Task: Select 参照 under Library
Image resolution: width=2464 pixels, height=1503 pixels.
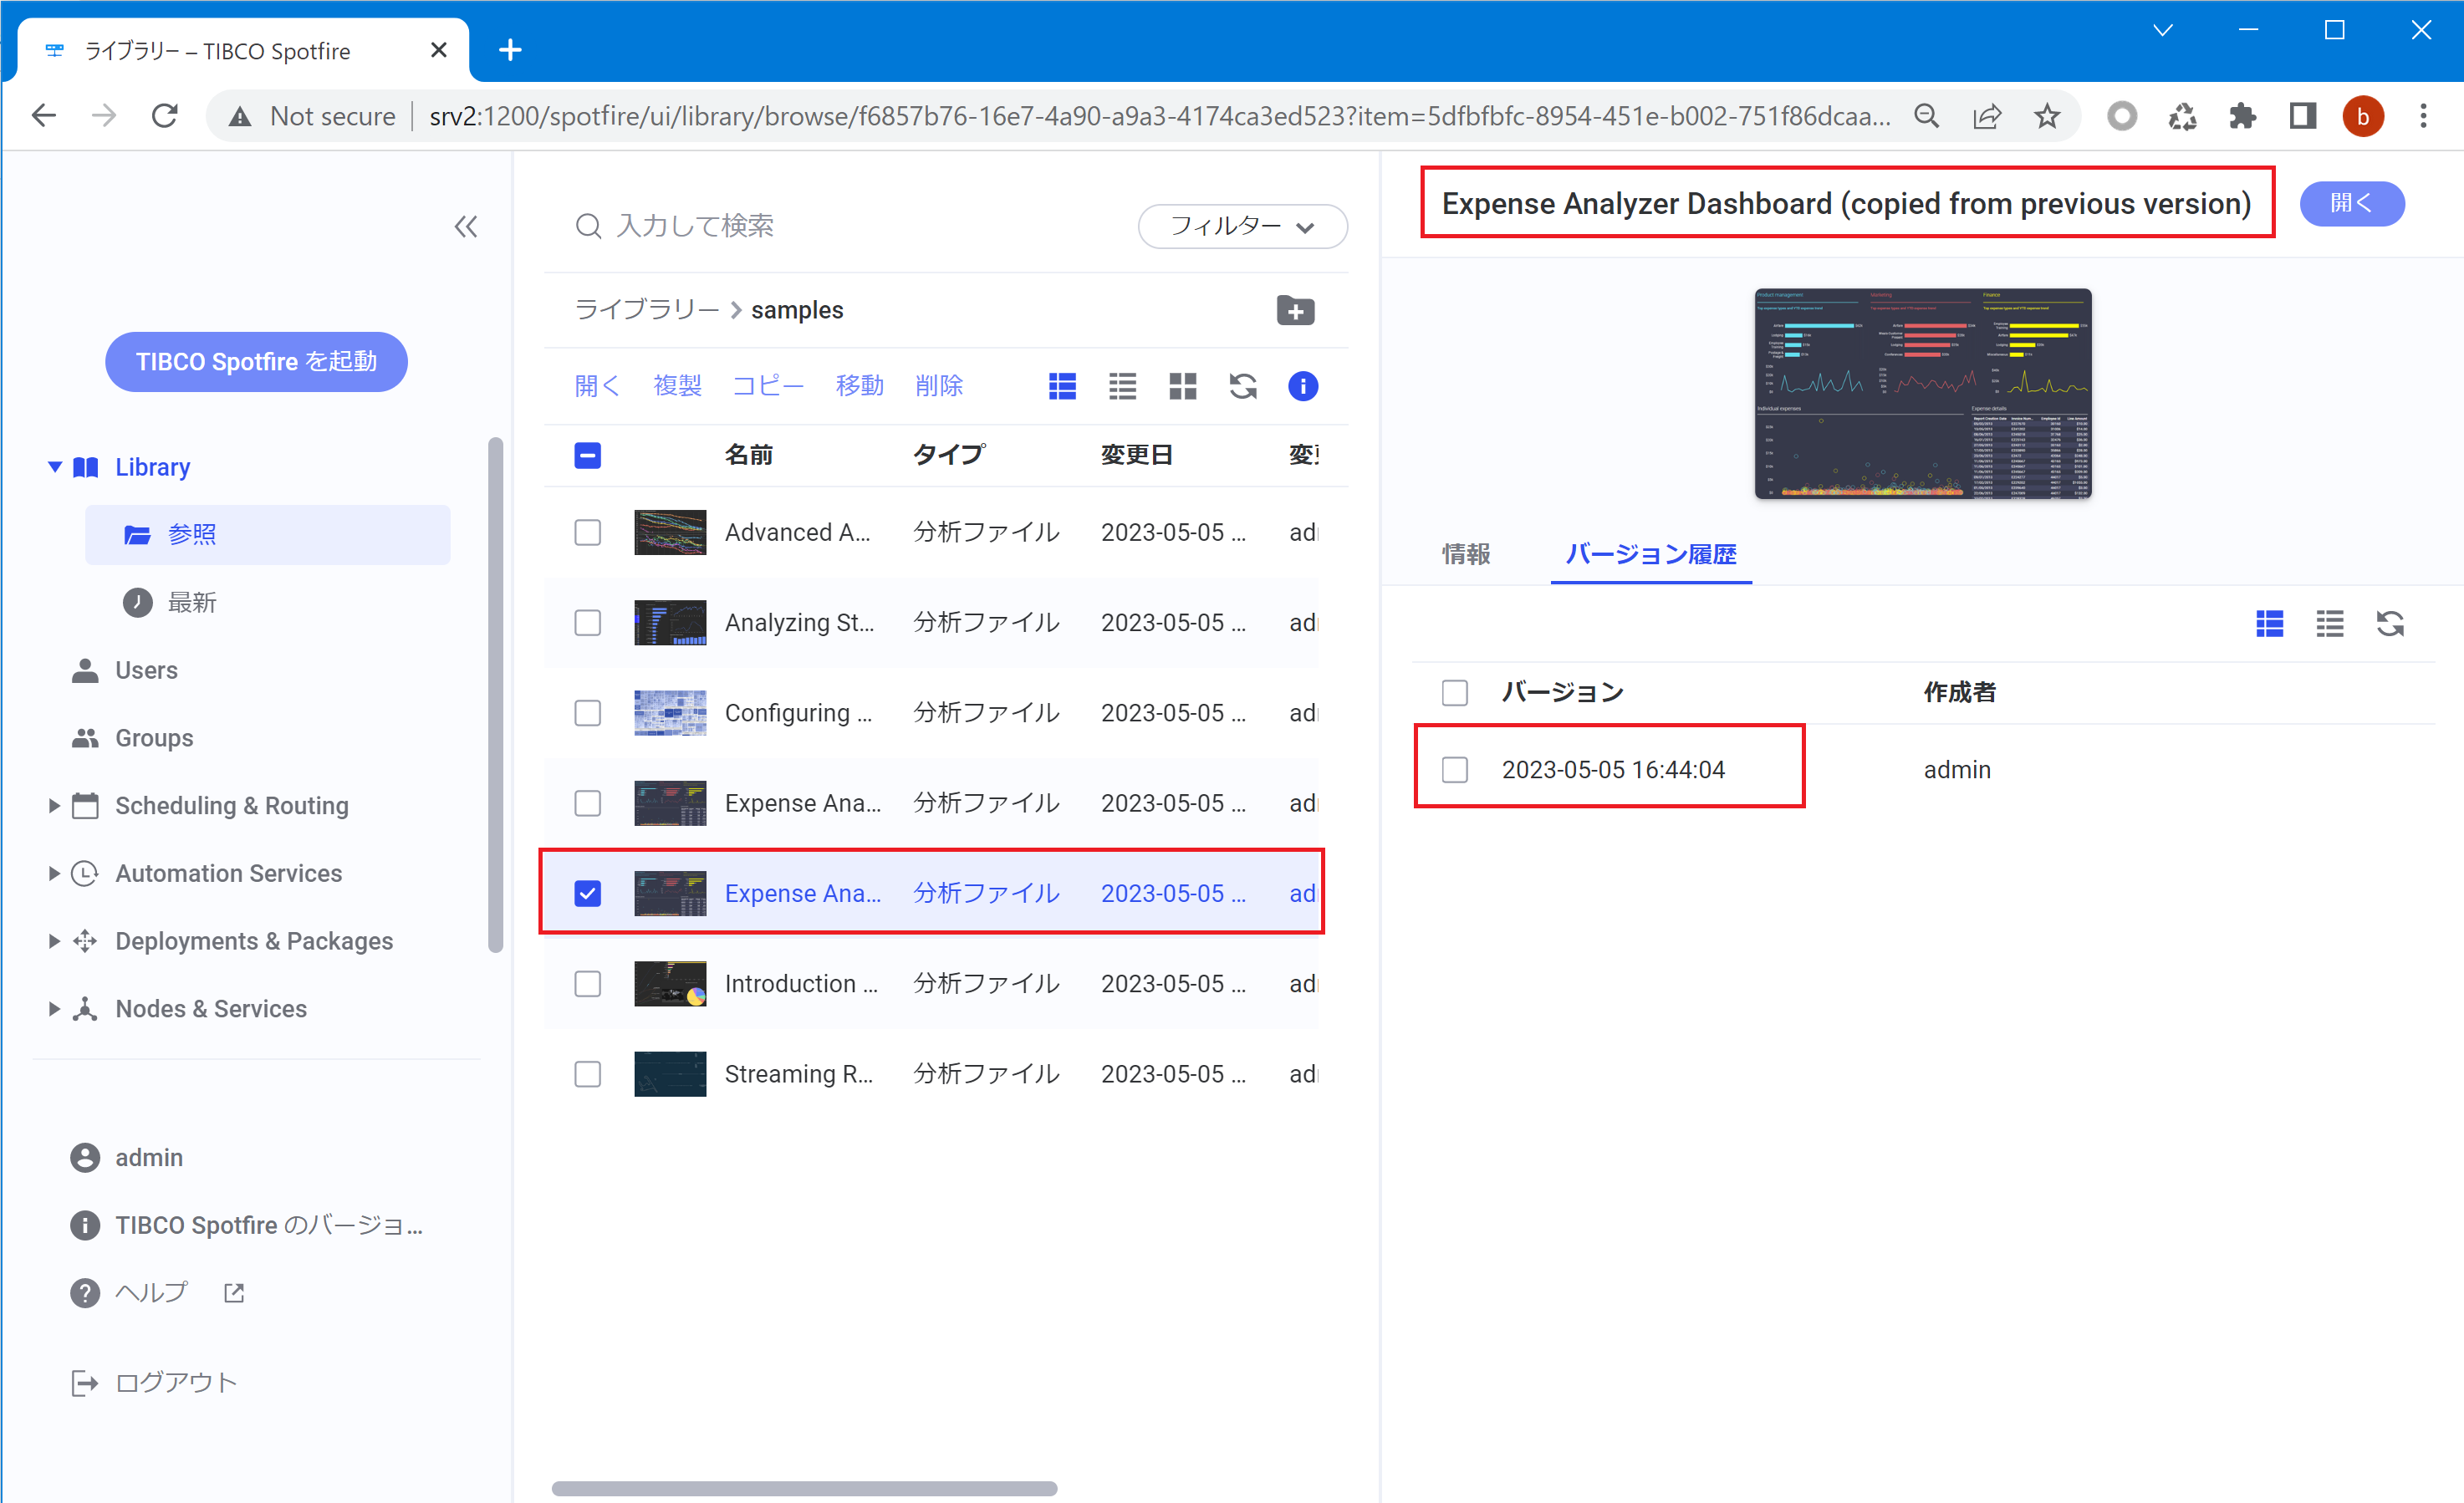Action: point(267,535)
